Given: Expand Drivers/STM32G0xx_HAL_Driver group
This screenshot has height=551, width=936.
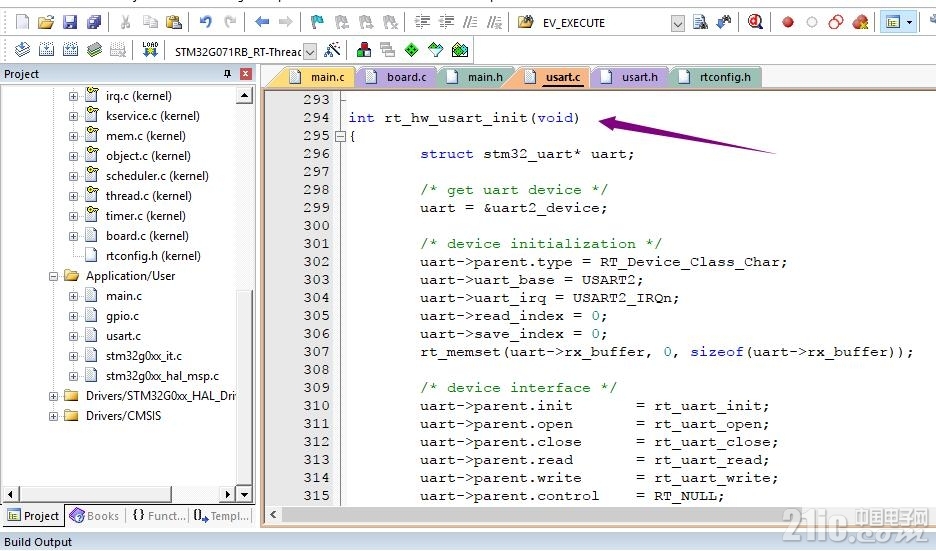Looking at the screenshot, I should tap(53, 396).
